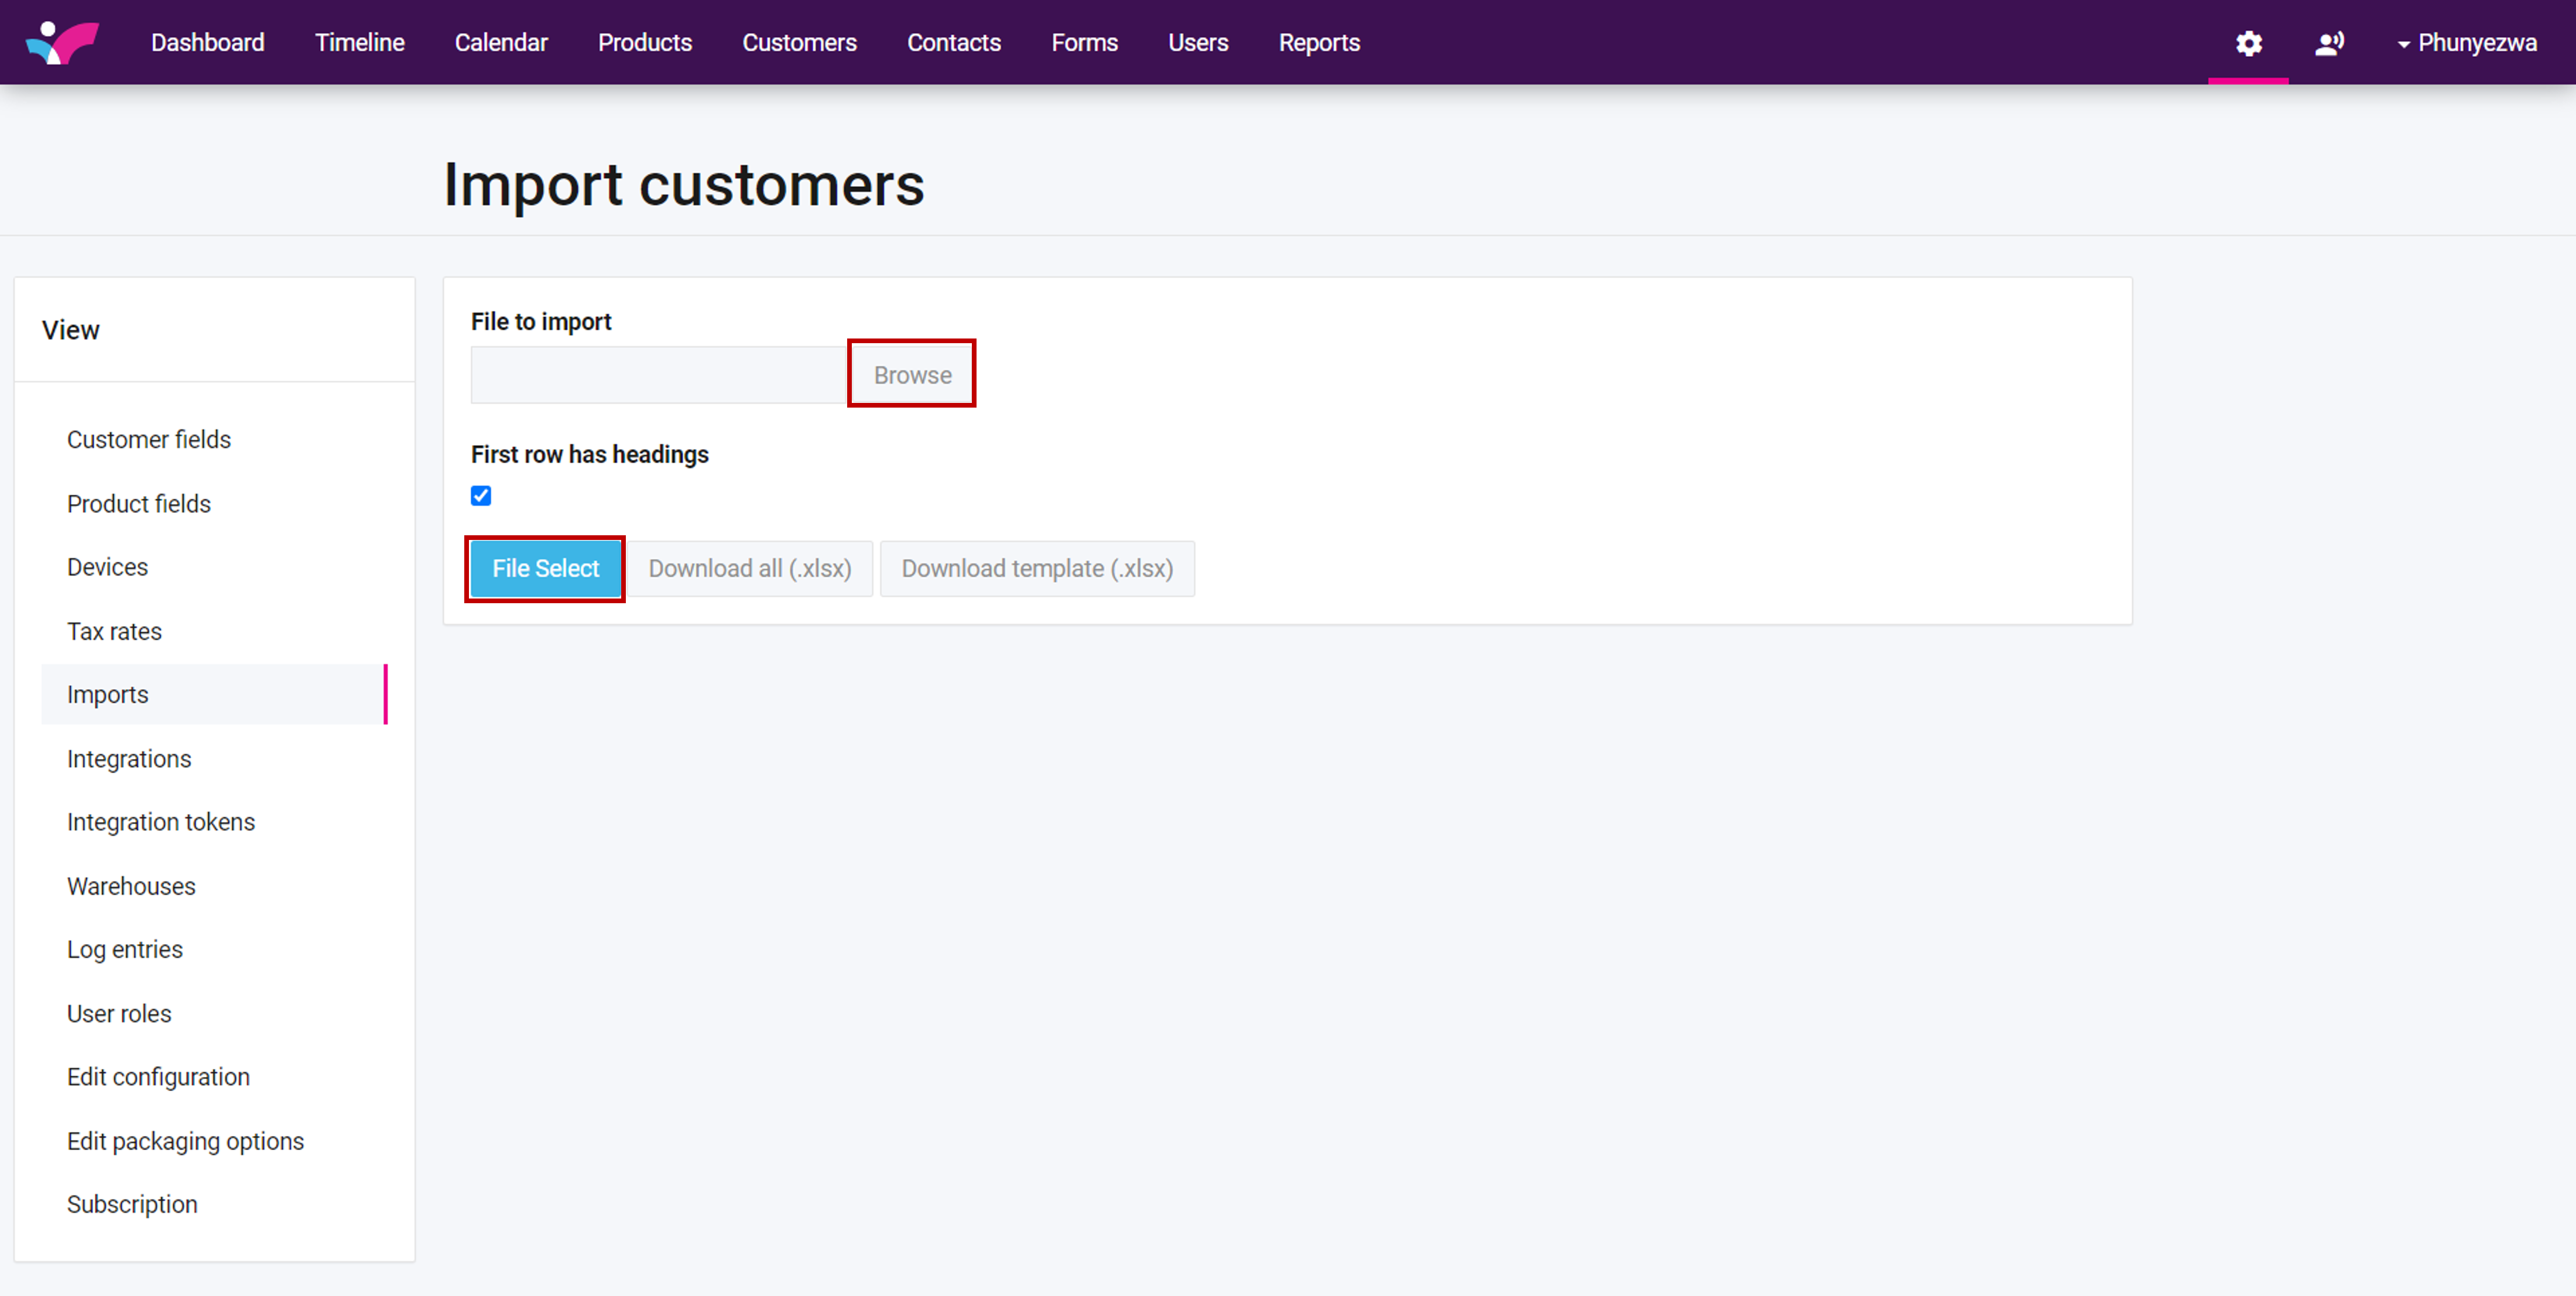Open the settings gear icon
This screenshot has width=2576, height=1296.
(2248, 43)
